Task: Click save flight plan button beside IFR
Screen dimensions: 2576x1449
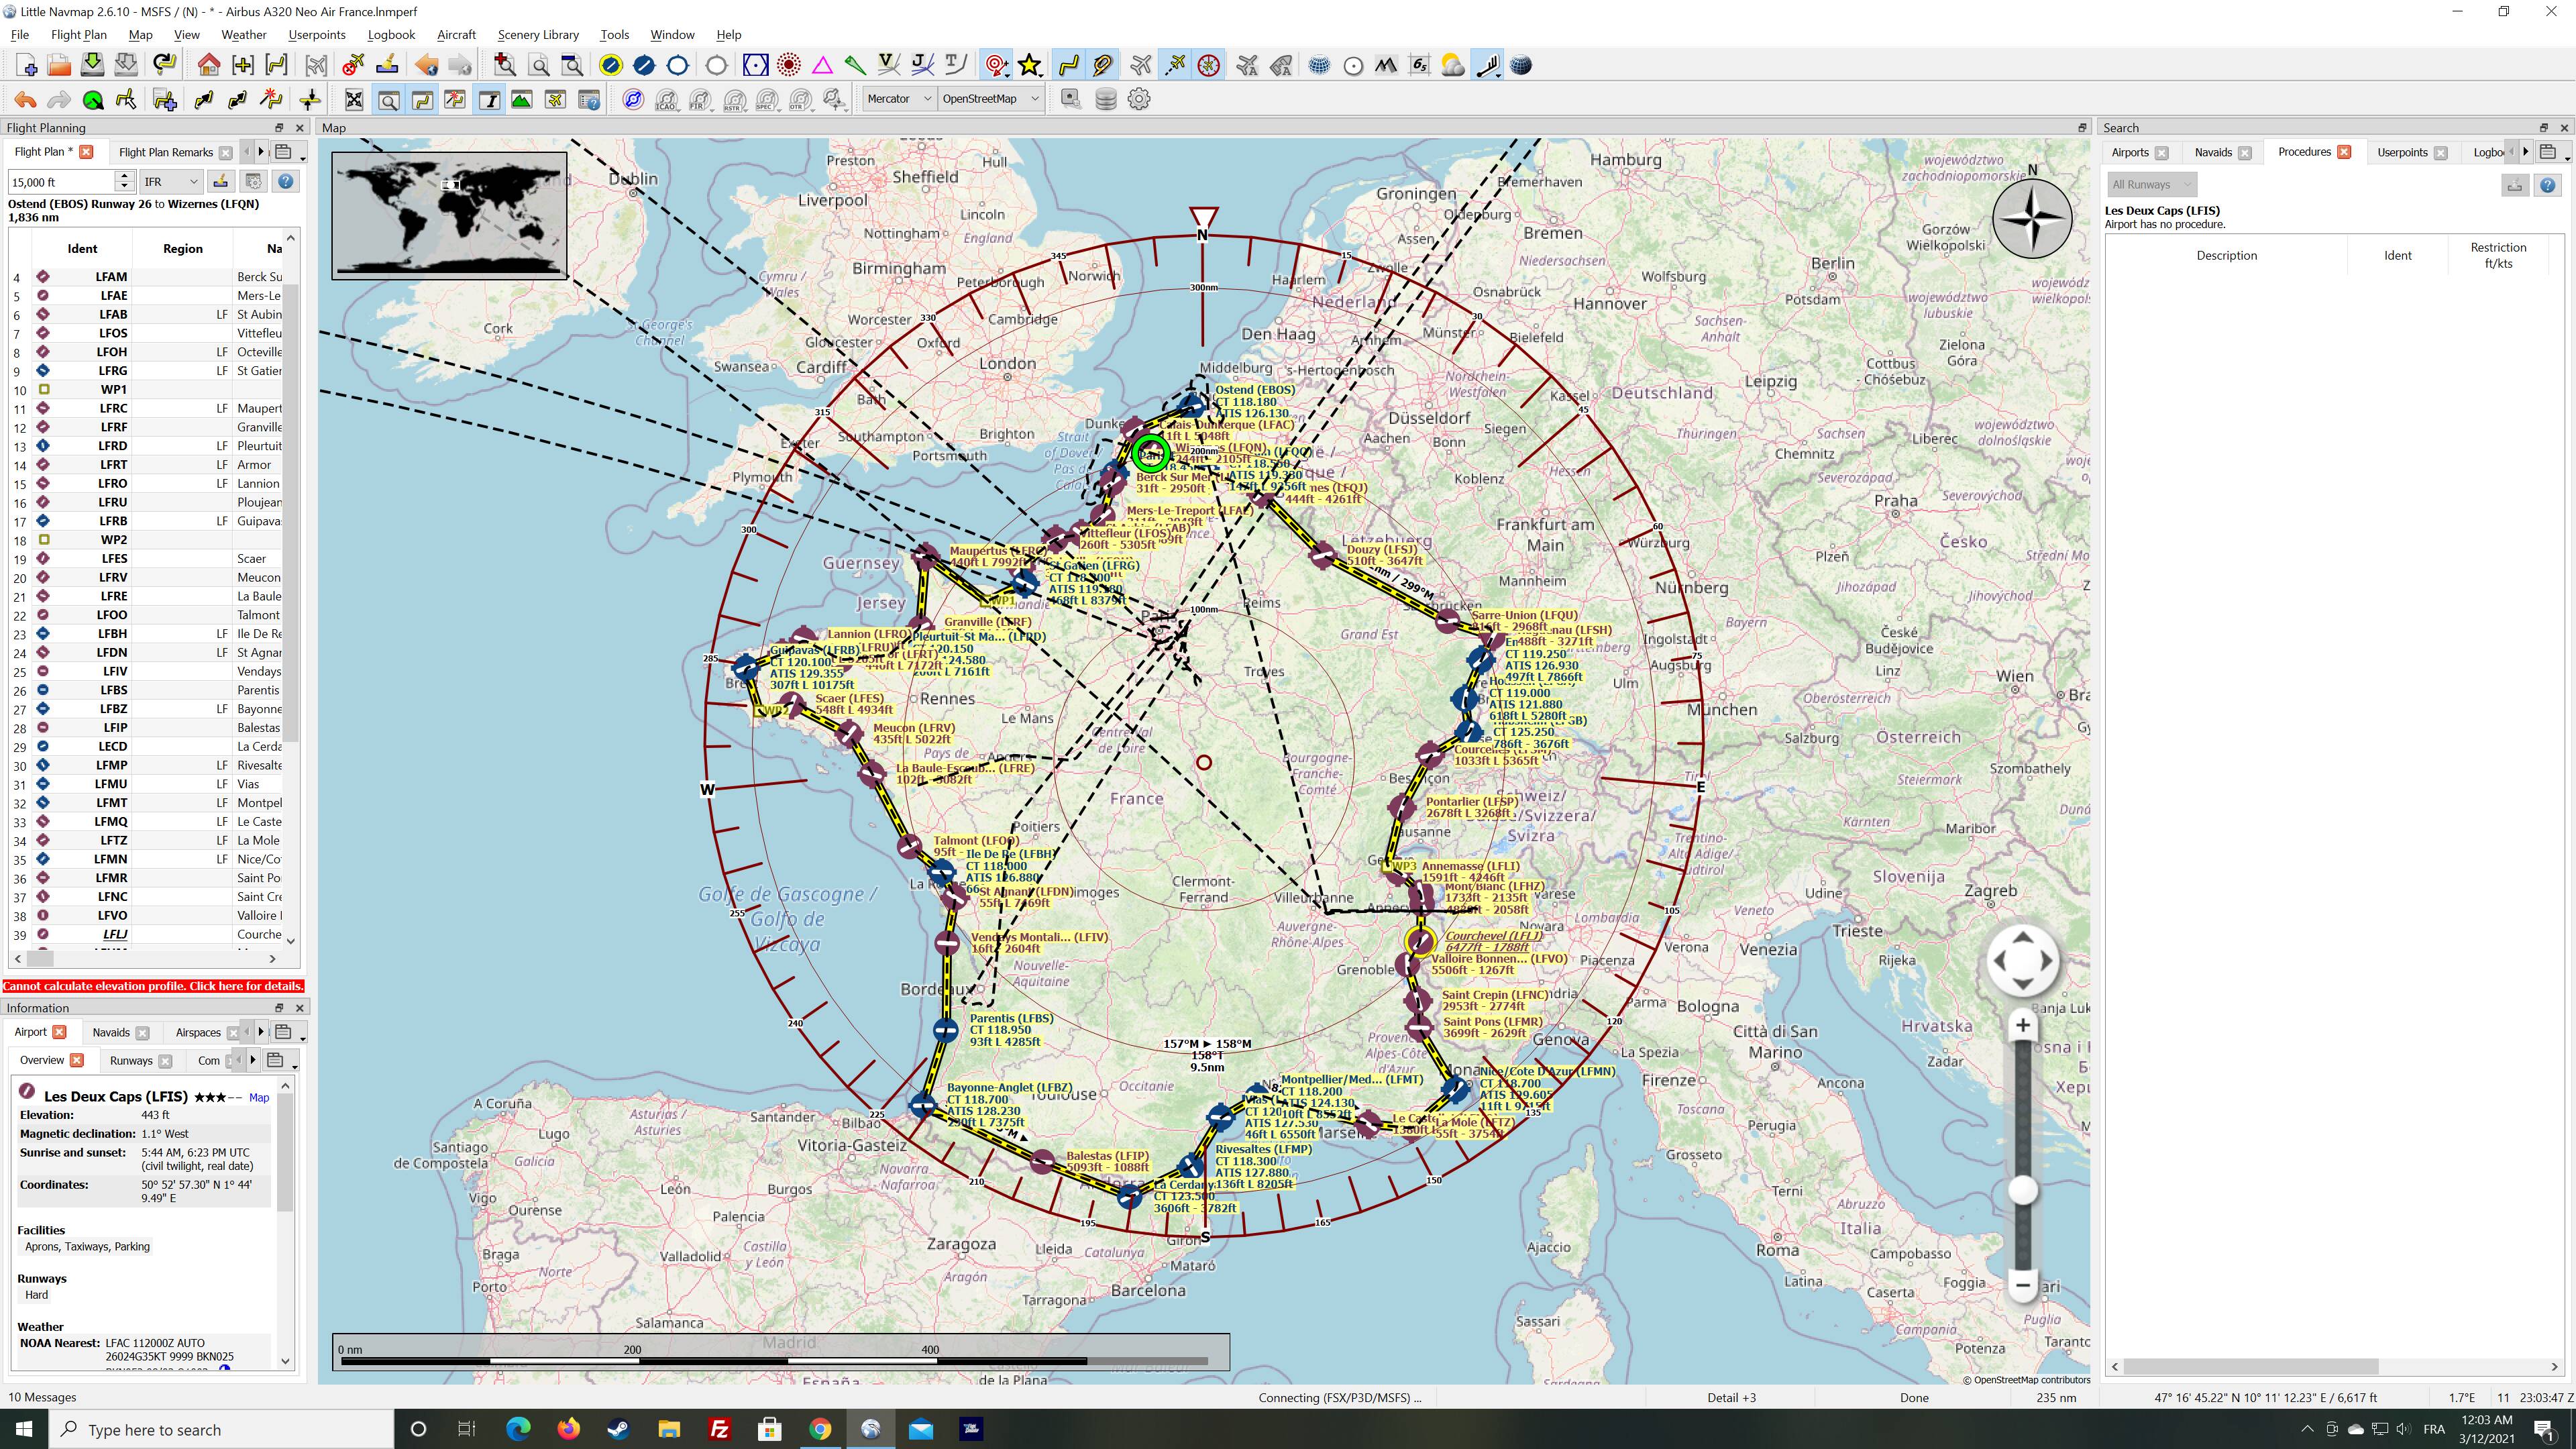Action: 221,181
